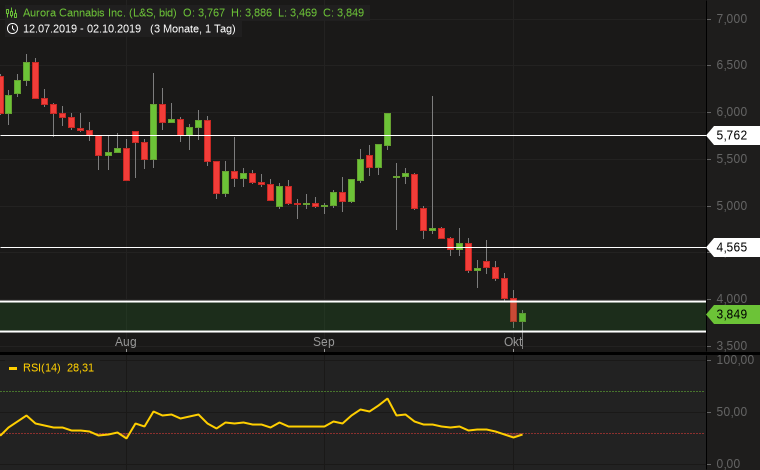Click the 5,000 price axis label

[732, 206]
